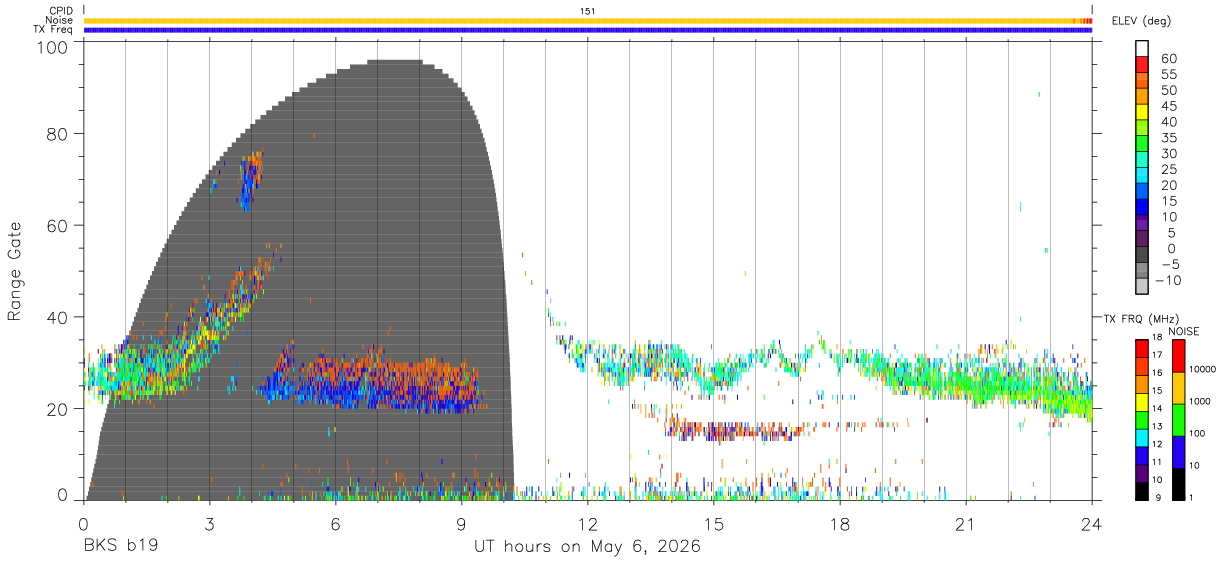Click the x-axis hour tick '6'
Screen dimensions: 1228x567
[335, 523]
